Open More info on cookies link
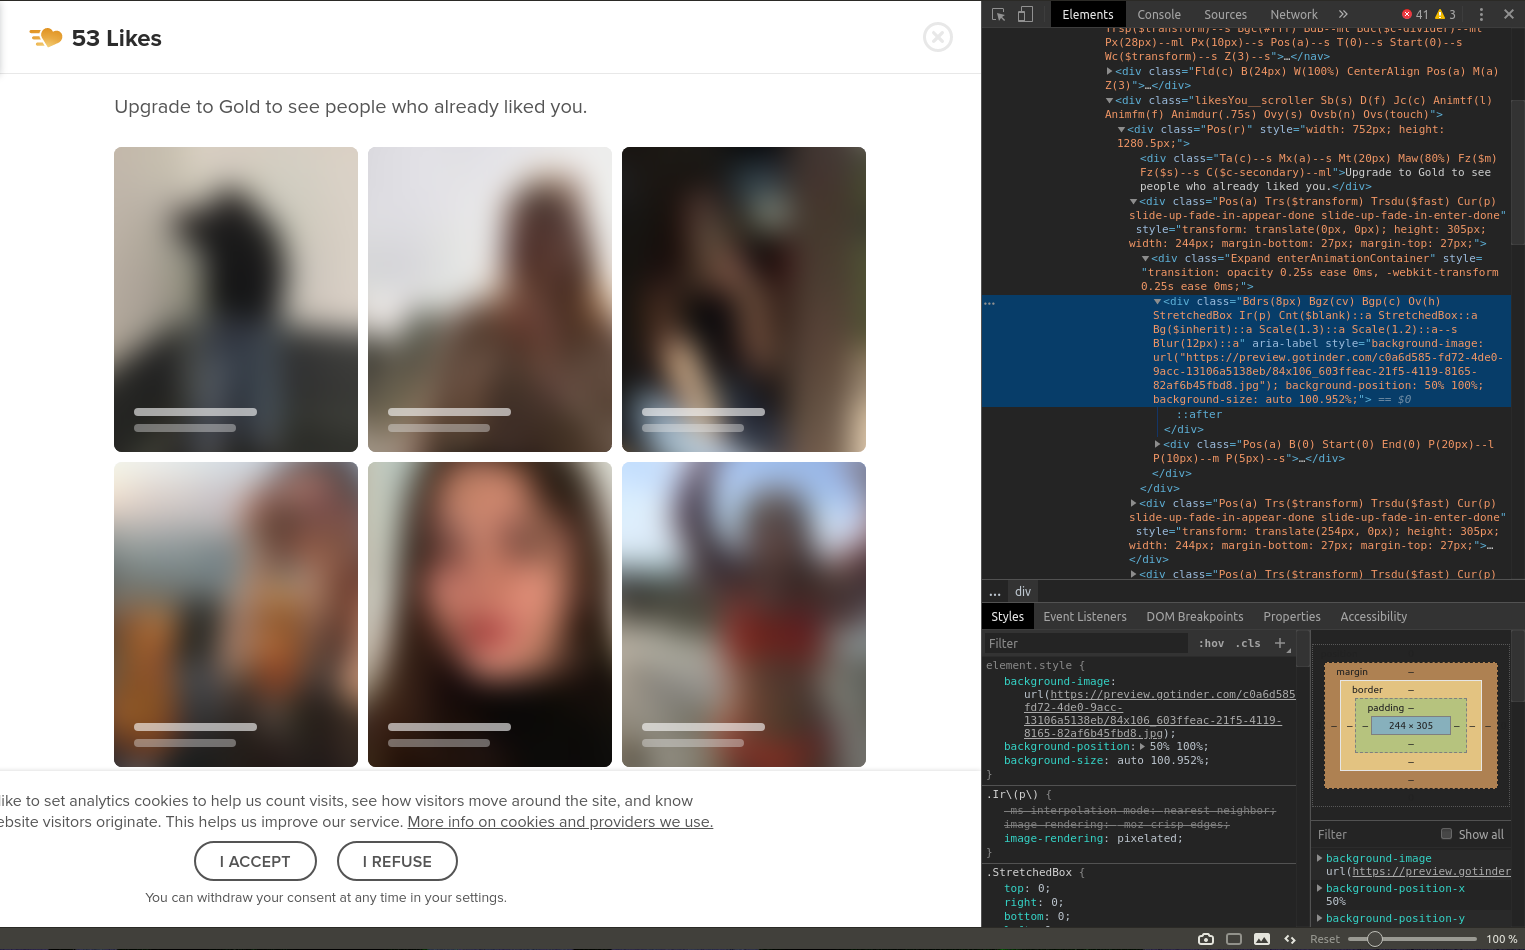Screen dimensions: 1525x950 pos(560,822)
